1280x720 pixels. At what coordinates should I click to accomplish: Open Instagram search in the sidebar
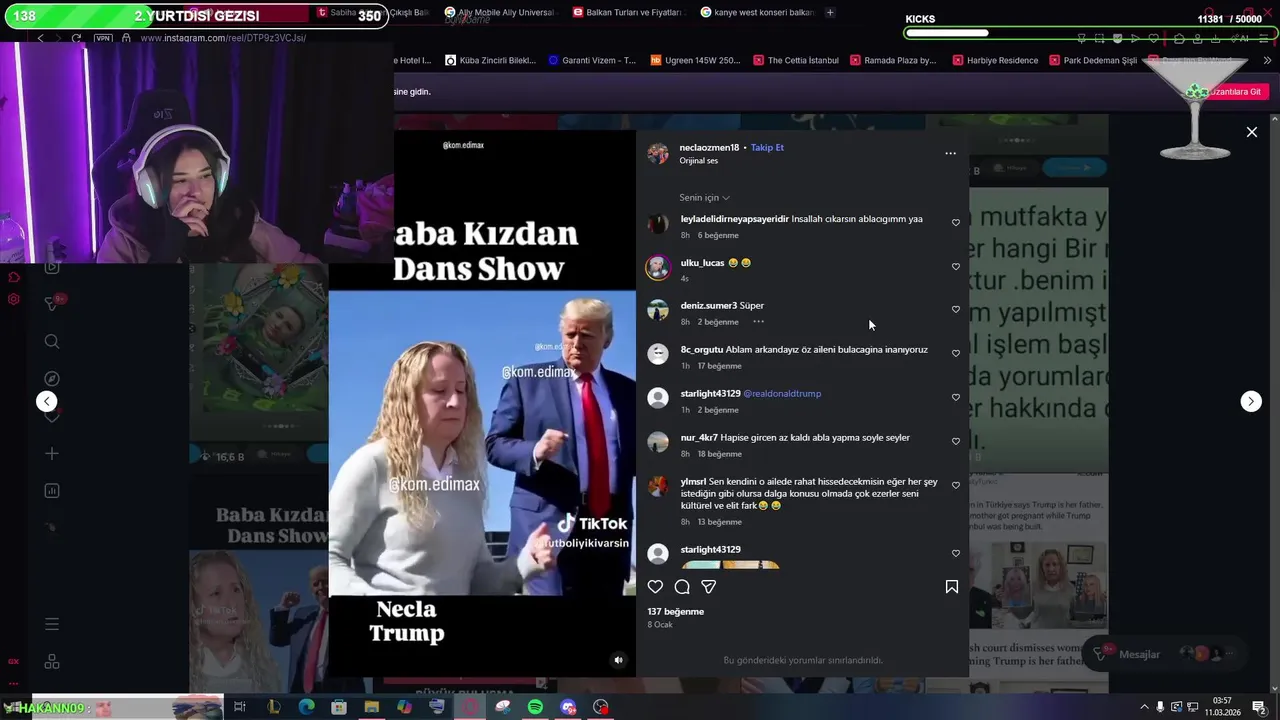click(52, 342)
